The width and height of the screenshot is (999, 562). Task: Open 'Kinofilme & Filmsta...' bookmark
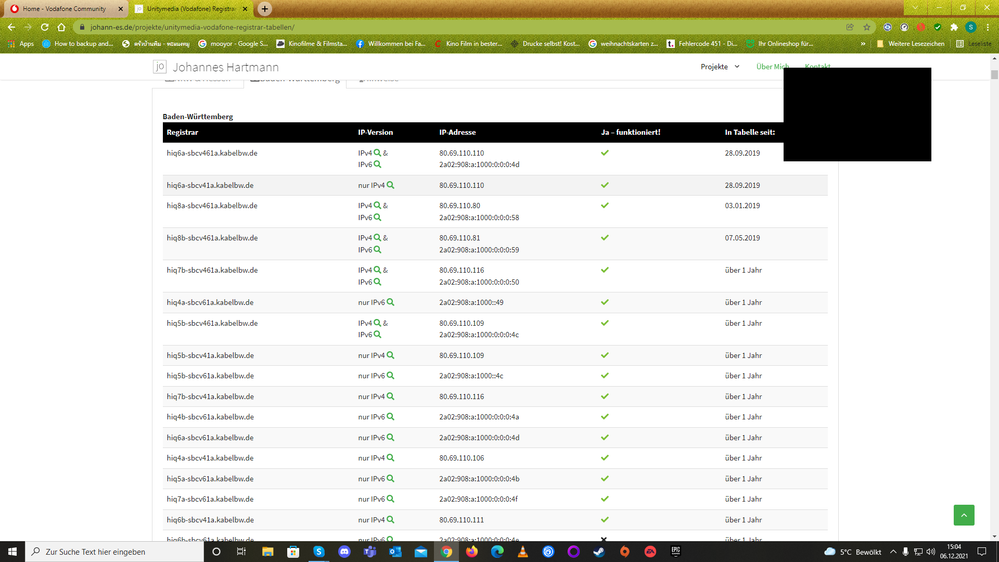click(311, 44)
